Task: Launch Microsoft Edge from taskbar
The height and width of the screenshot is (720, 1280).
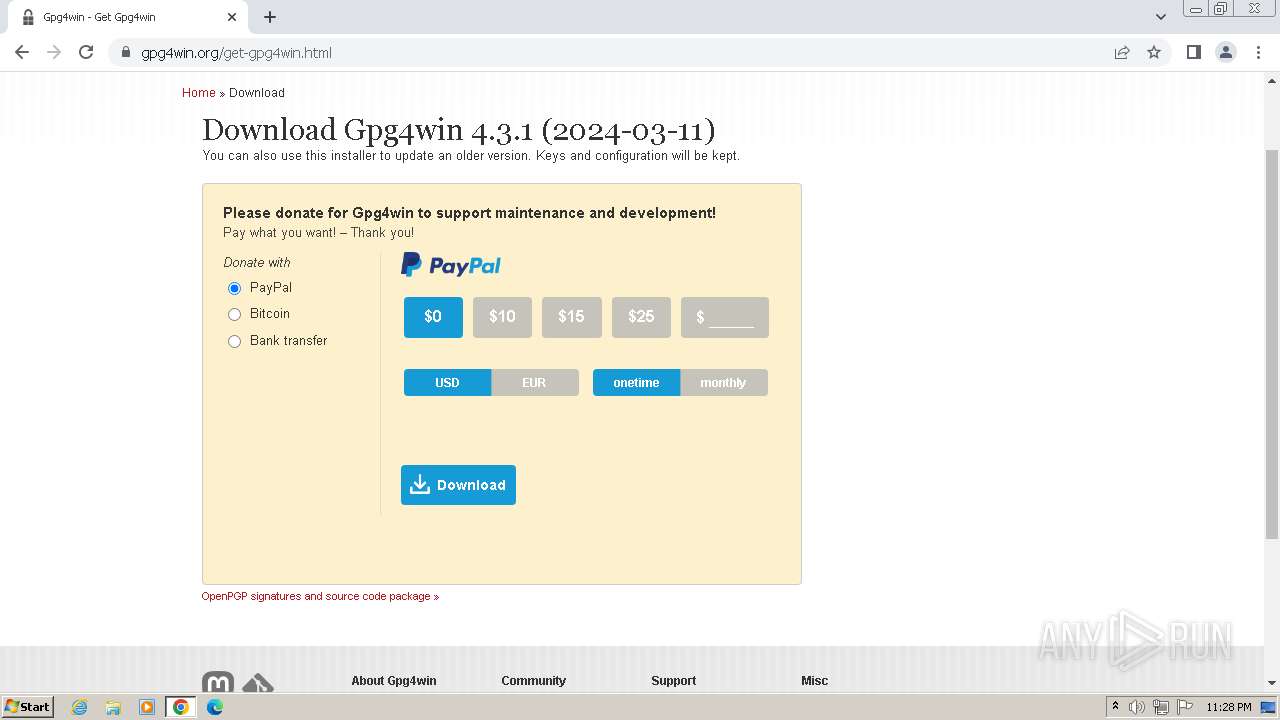Action: (x=215, y=707)
